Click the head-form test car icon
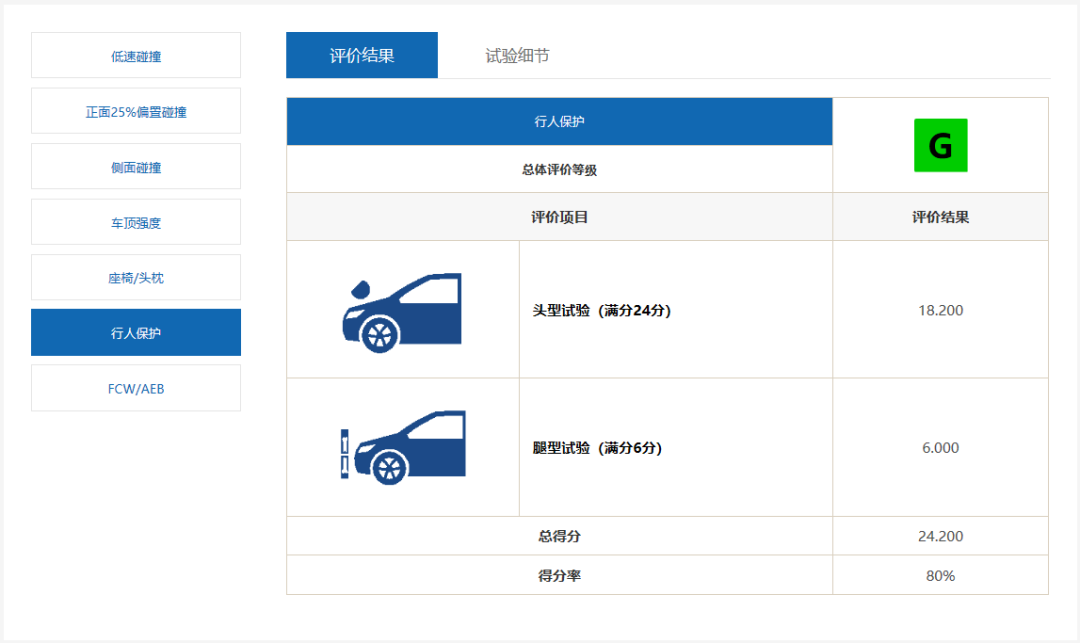Image resolution: width=1080 pixels, height=643 pixels. point(402,311)
